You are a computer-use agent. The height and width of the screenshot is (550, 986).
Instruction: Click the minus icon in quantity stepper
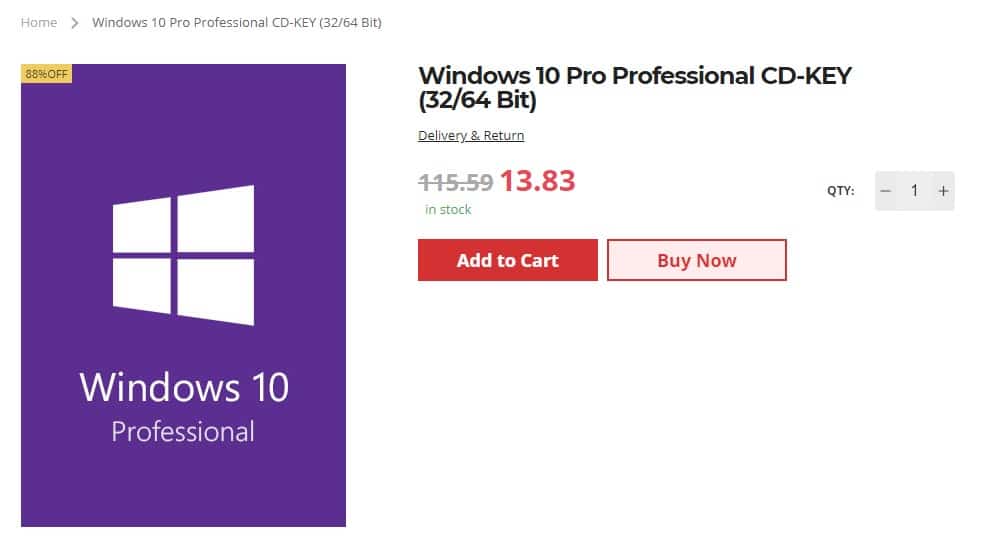pos(885,191)
